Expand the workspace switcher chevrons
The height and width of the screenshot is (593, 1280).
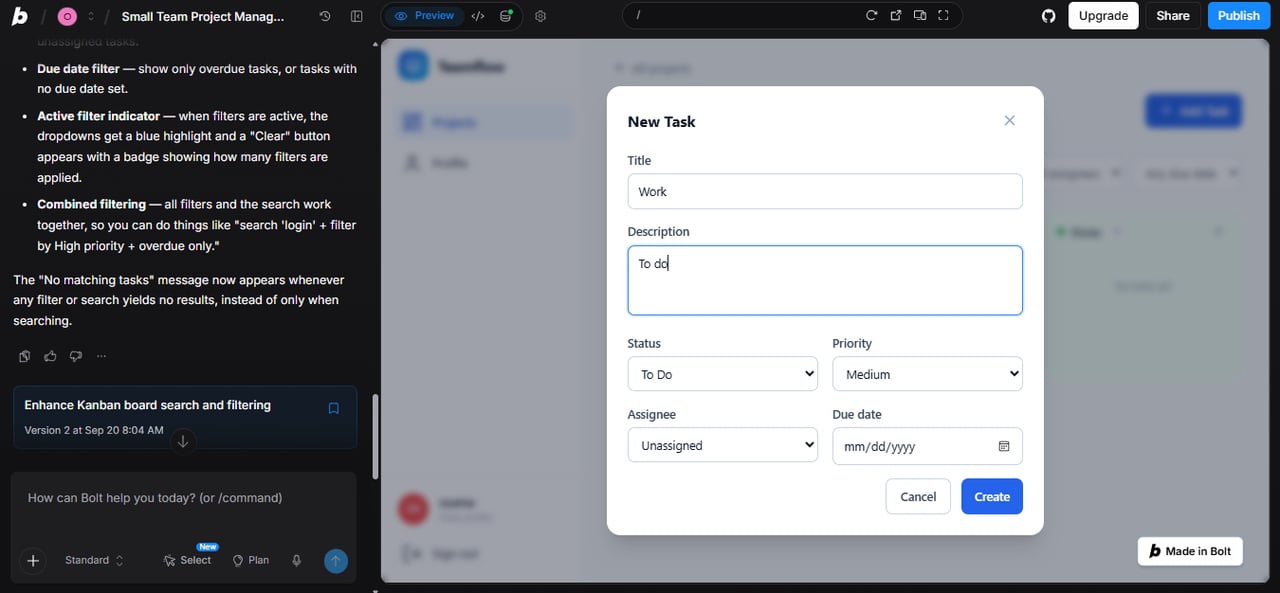pyautogui.click(x=91, y=16)
